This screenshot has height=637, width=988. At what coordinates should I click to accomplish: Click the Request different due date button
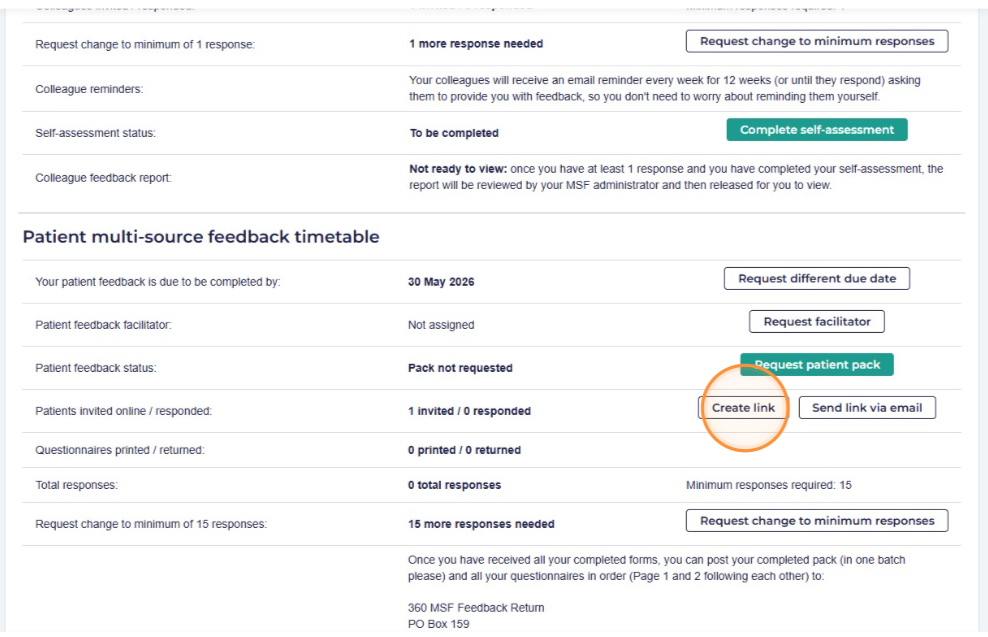(816, 279)
